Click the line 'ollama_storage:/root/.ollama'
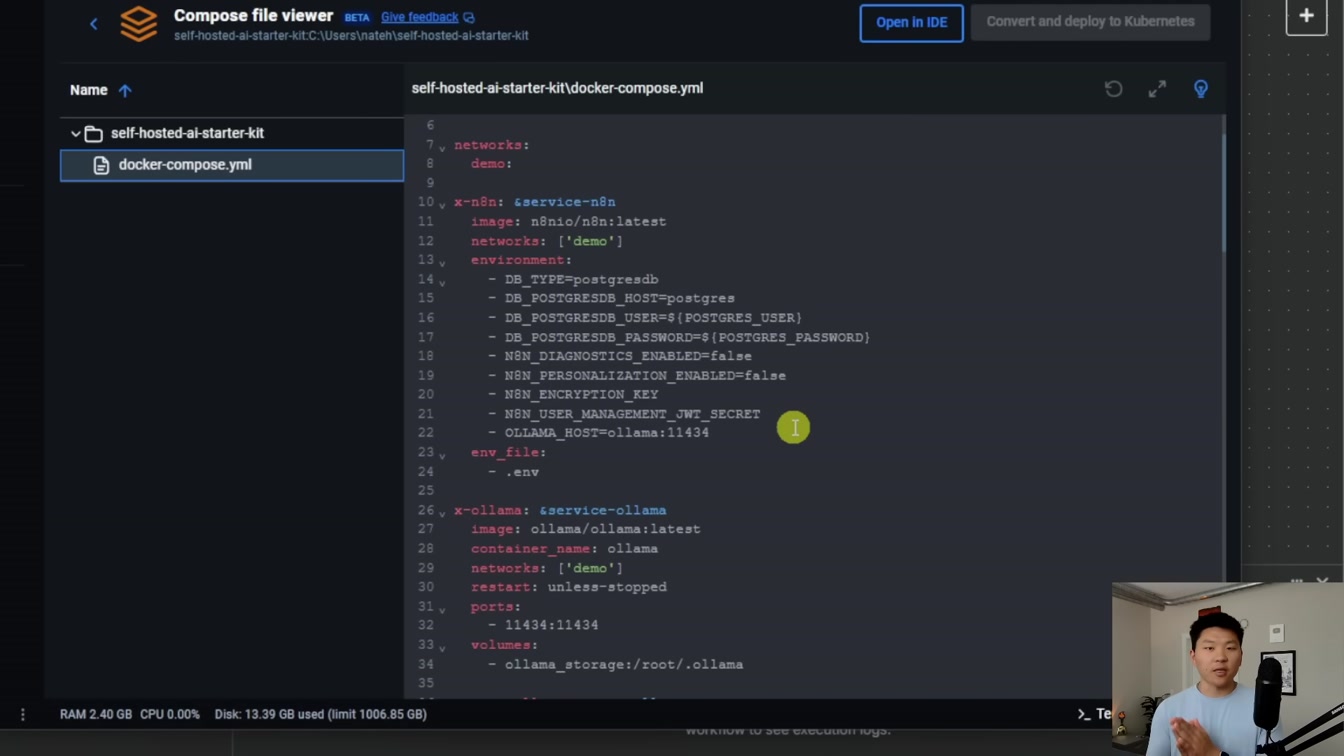1344x756 pixels. (x=624, y=664)
